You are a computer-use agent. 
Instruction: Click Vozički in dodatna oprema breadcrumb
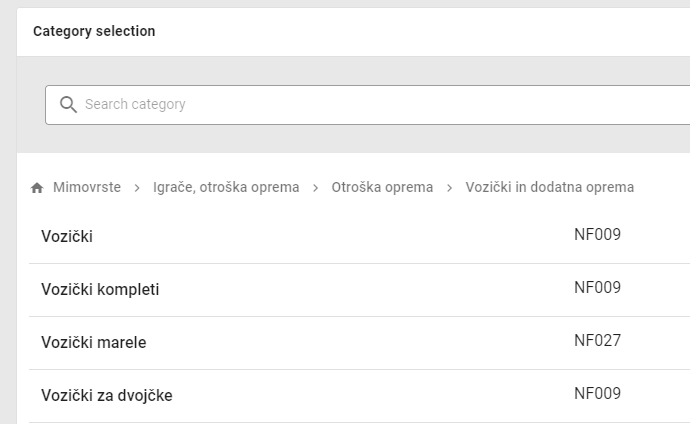[x=549, y=187]
